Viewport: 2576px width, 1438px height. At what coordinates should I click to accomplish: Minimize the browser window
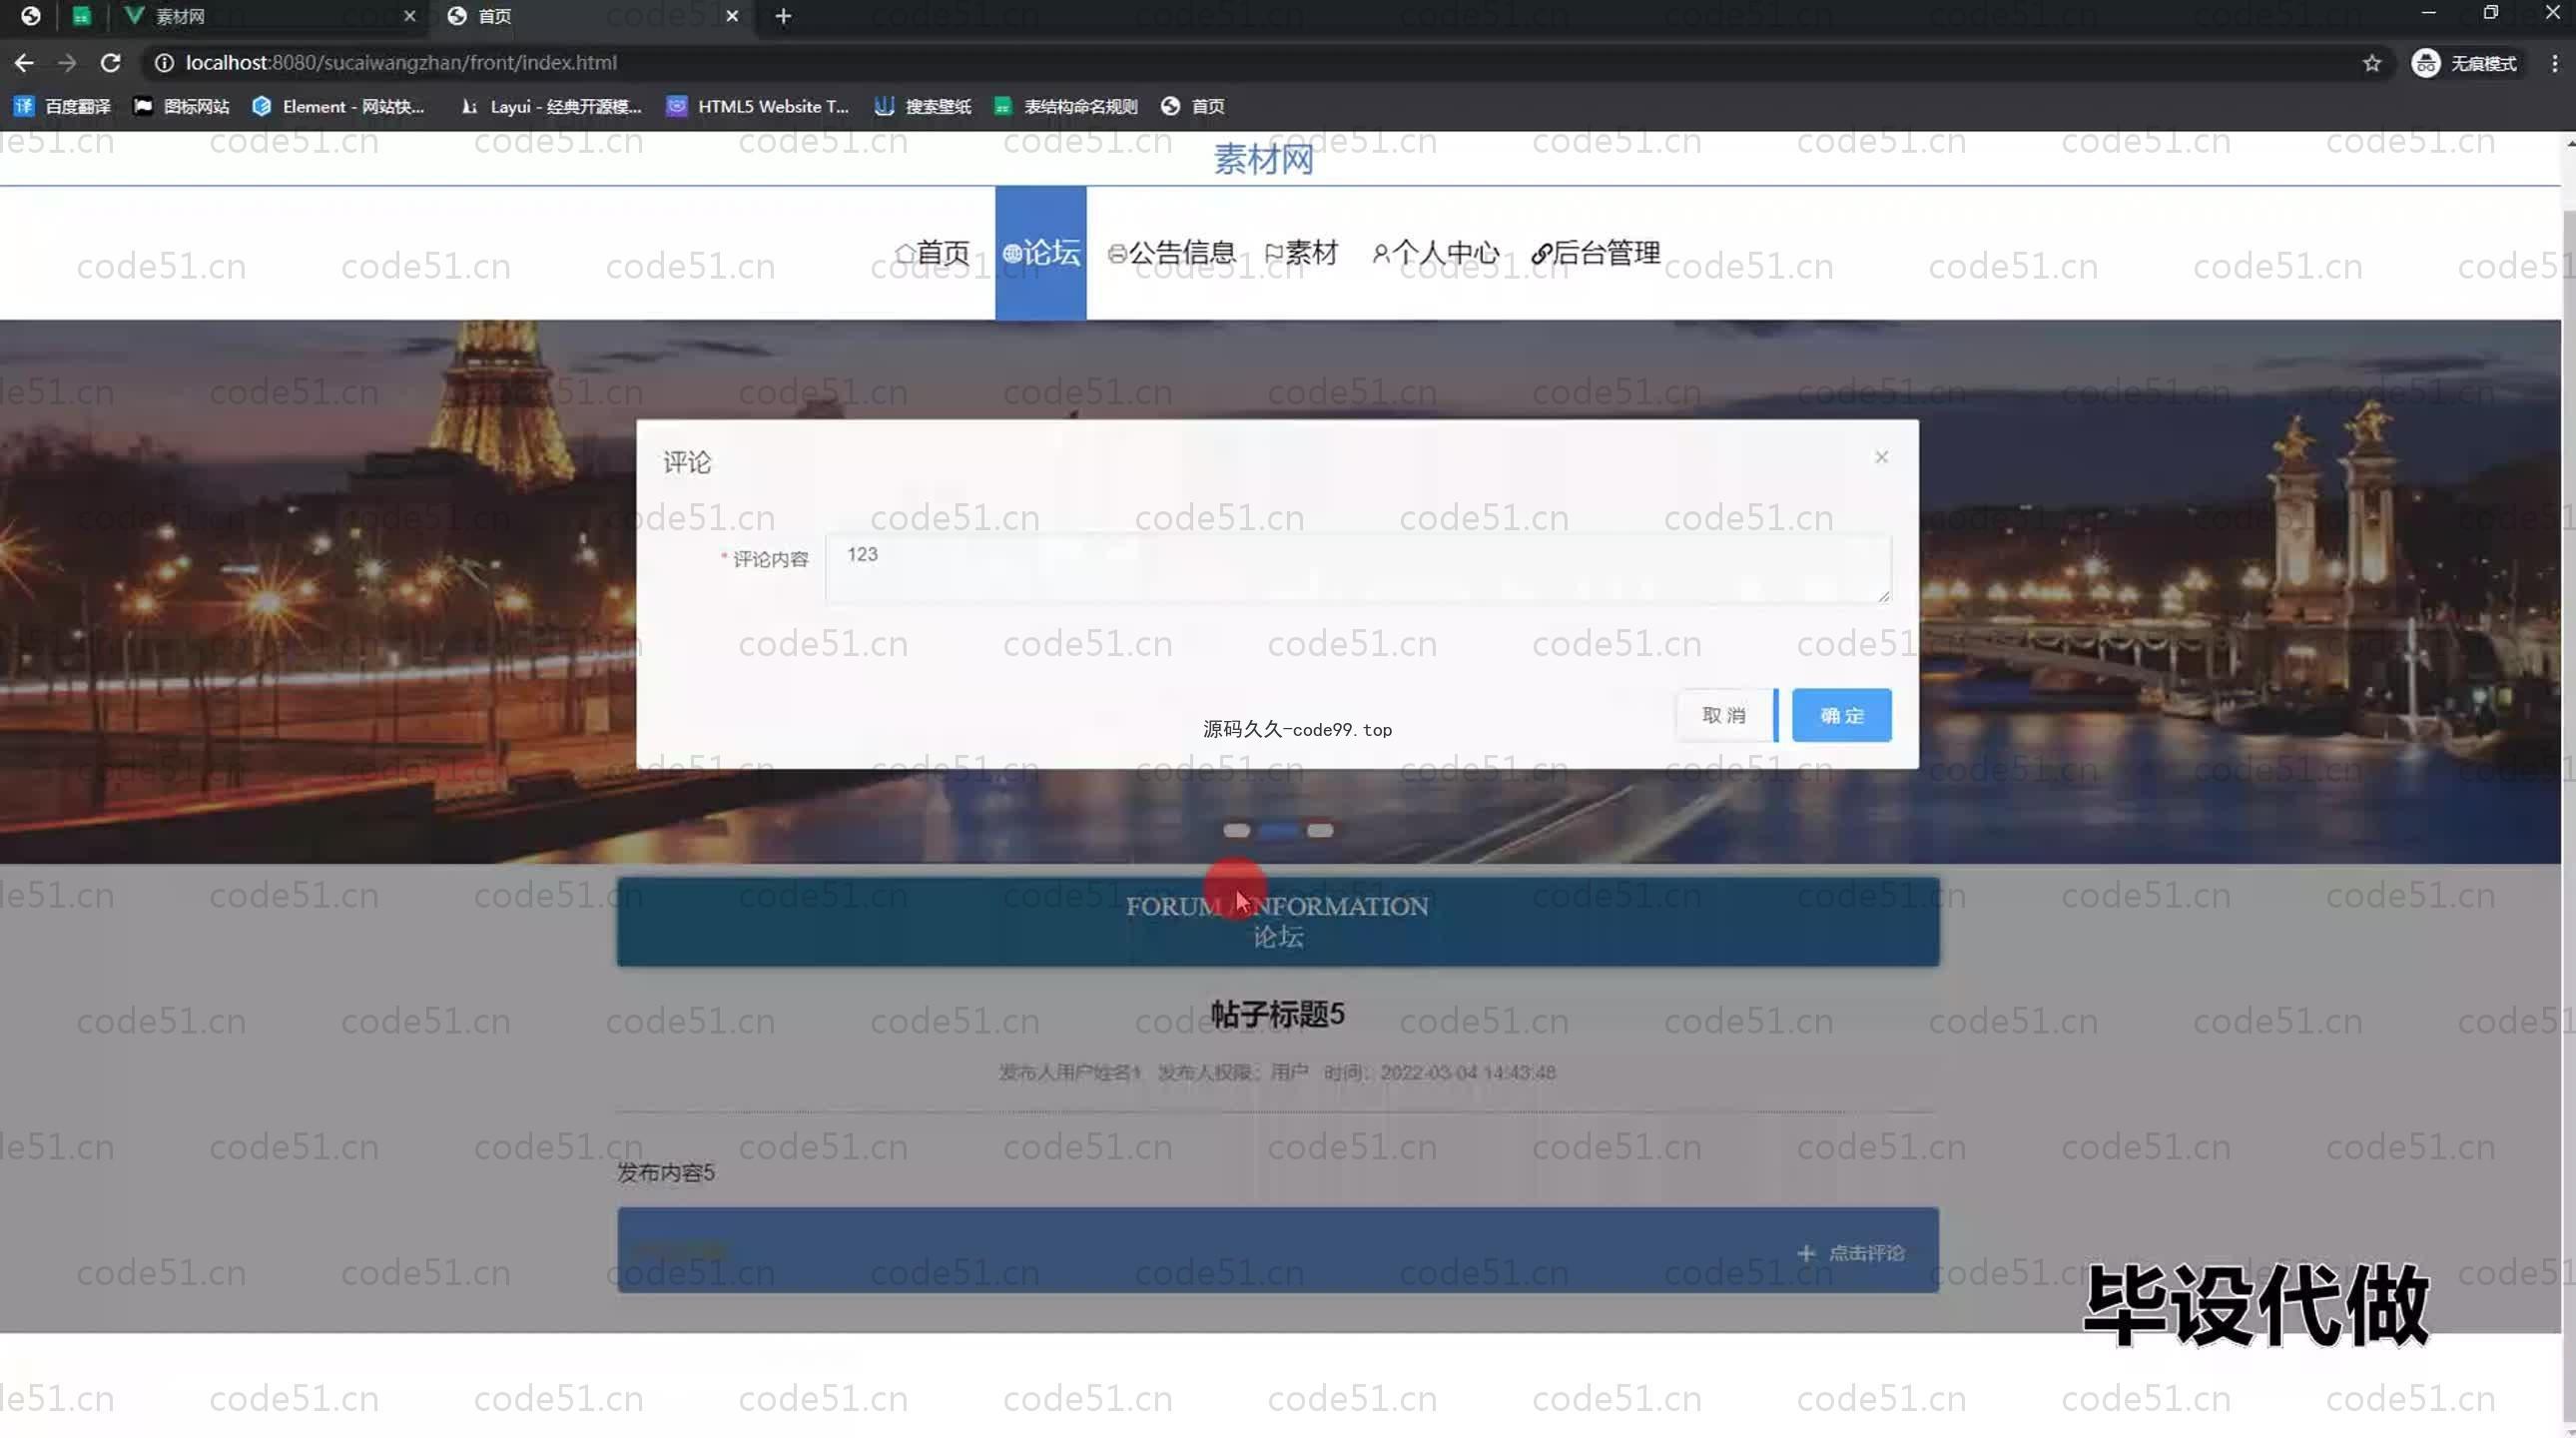(2428, 13)
